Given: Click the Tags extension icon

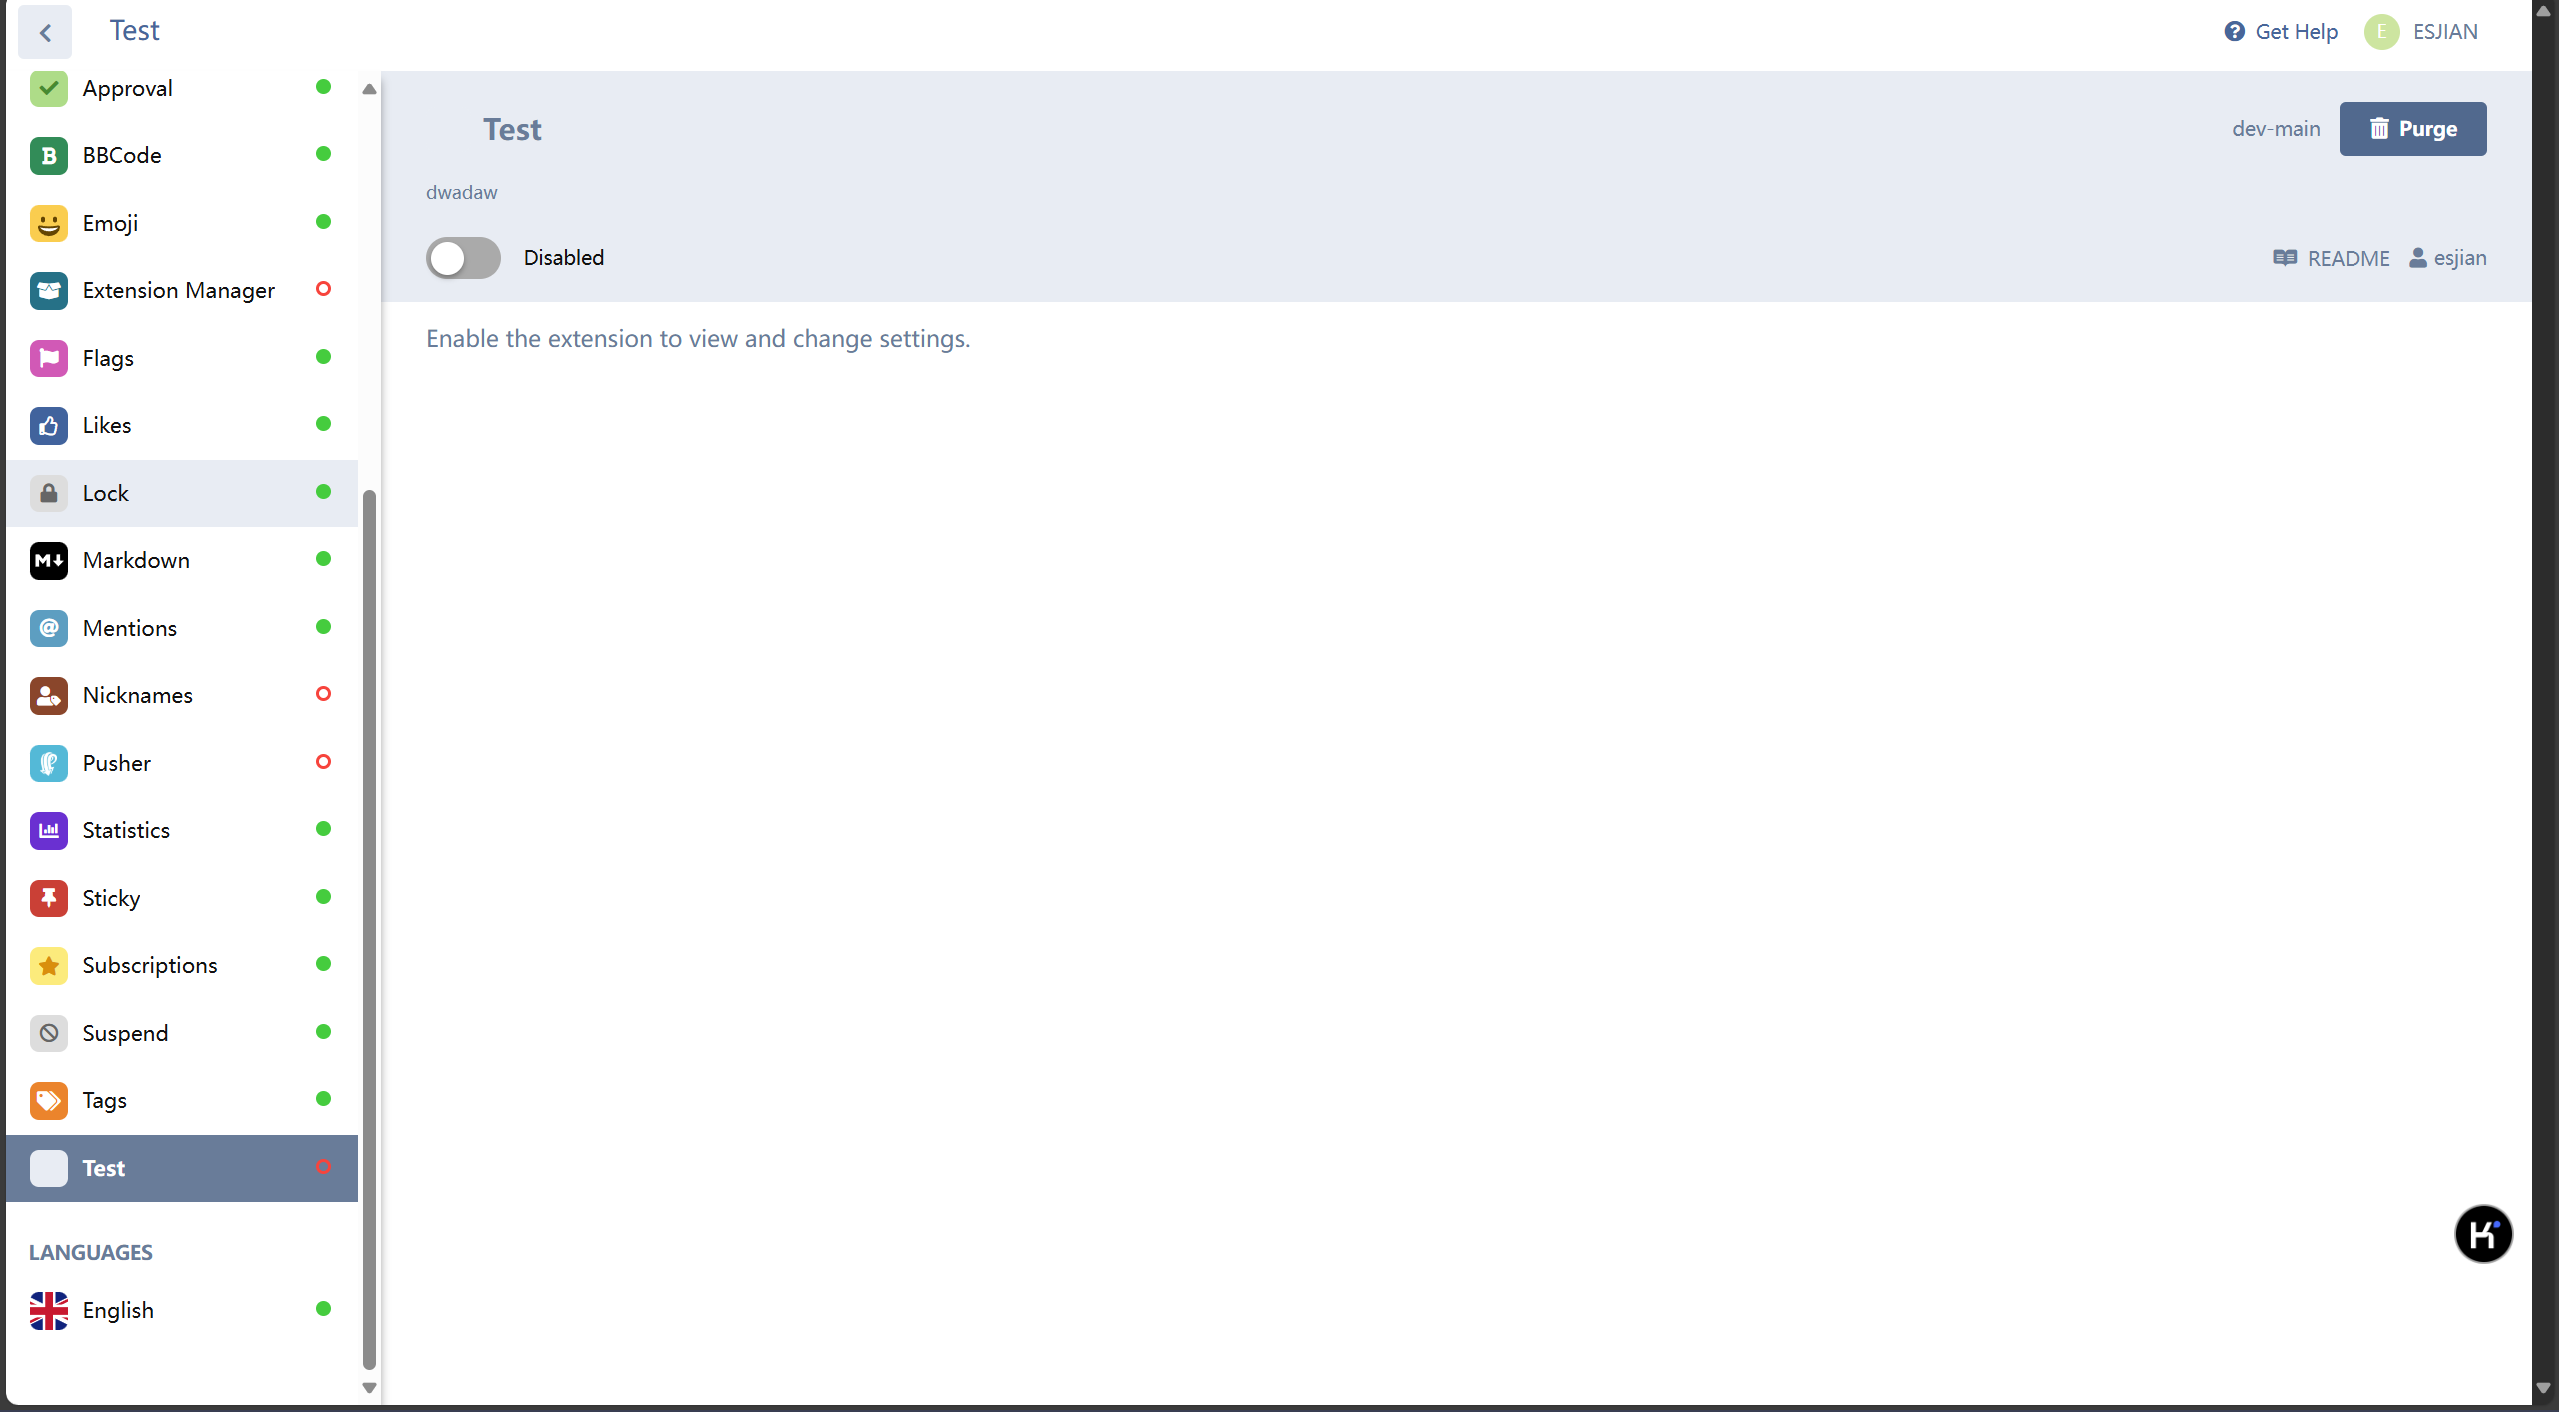Looking at the screenshot, I should point(48,1101).
